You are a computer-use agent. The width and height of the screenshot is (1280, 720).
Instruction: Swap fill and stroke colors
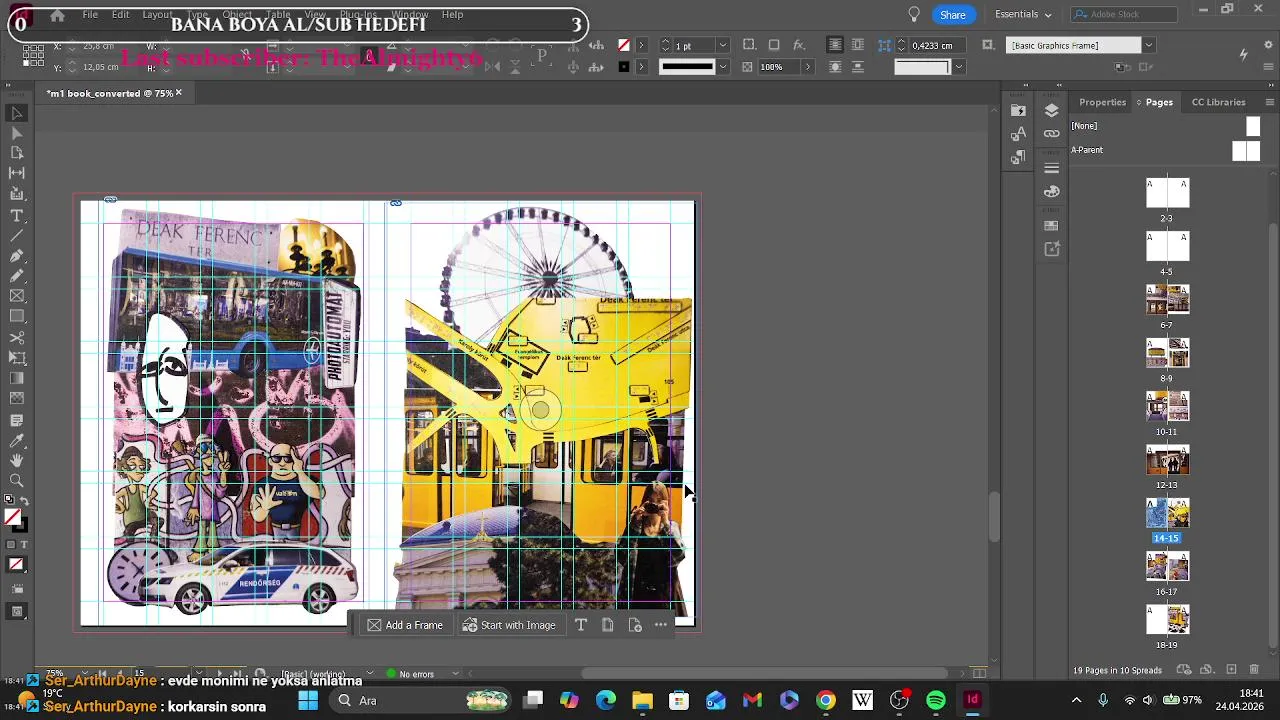pos(24,501)
